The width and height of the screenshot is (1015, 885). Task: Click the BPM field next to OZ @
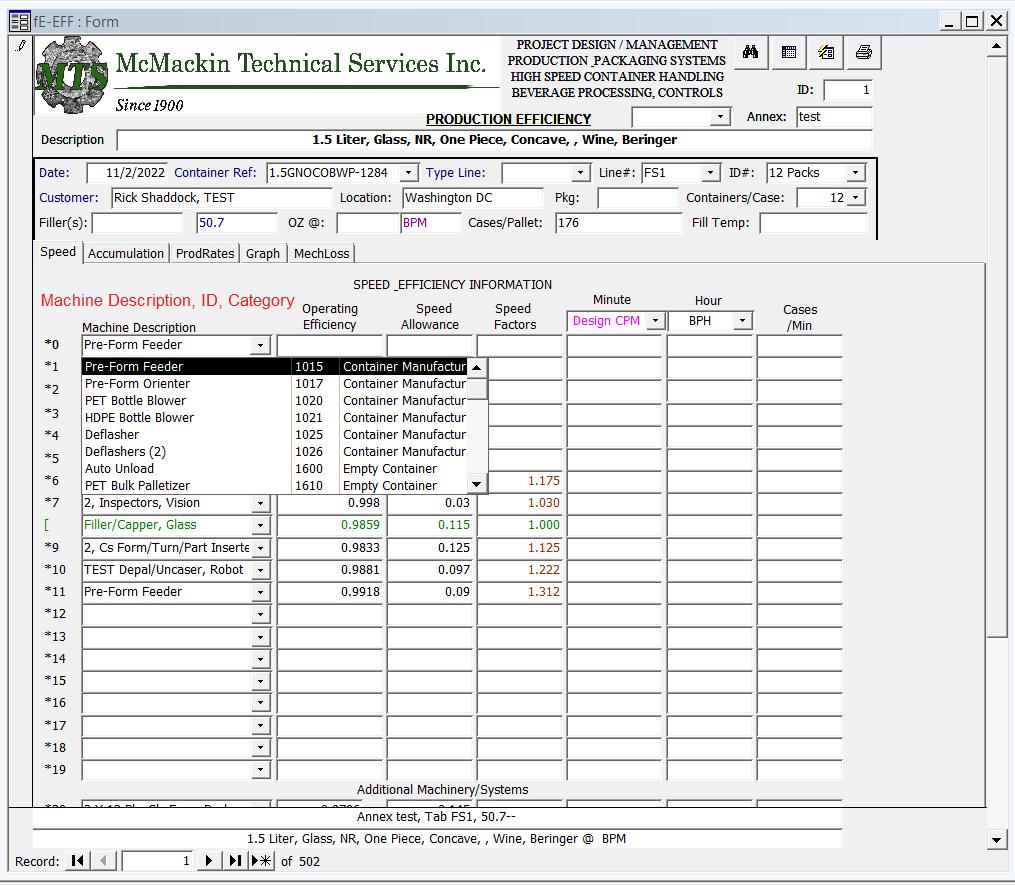pos(430,223)
